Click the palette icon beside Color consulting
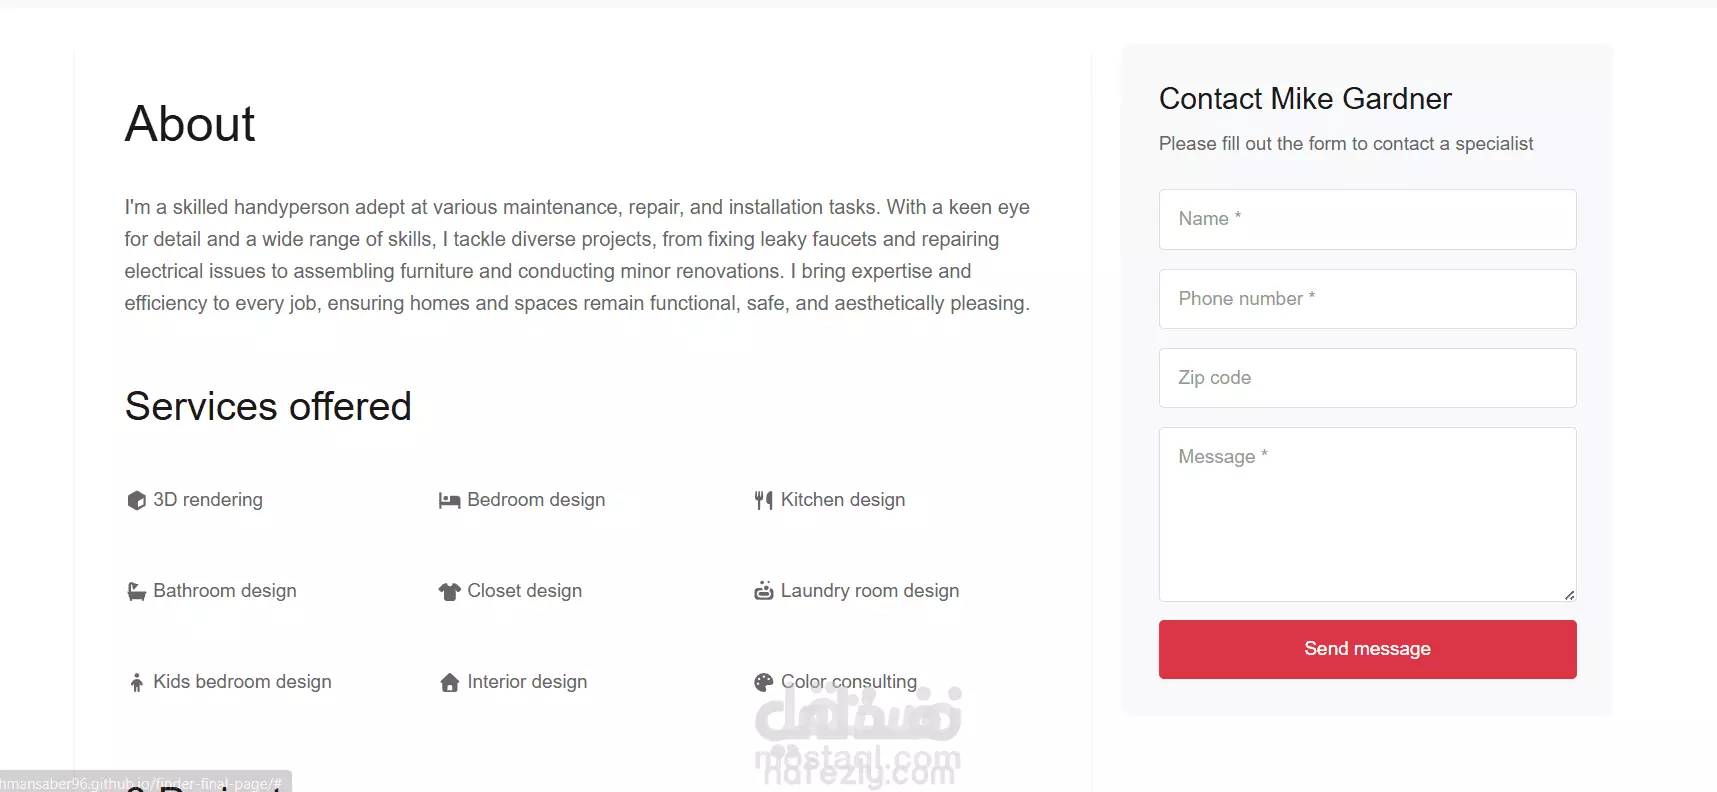The width and height of the screenshot is (1717, 792). click(x=764, y=682)
